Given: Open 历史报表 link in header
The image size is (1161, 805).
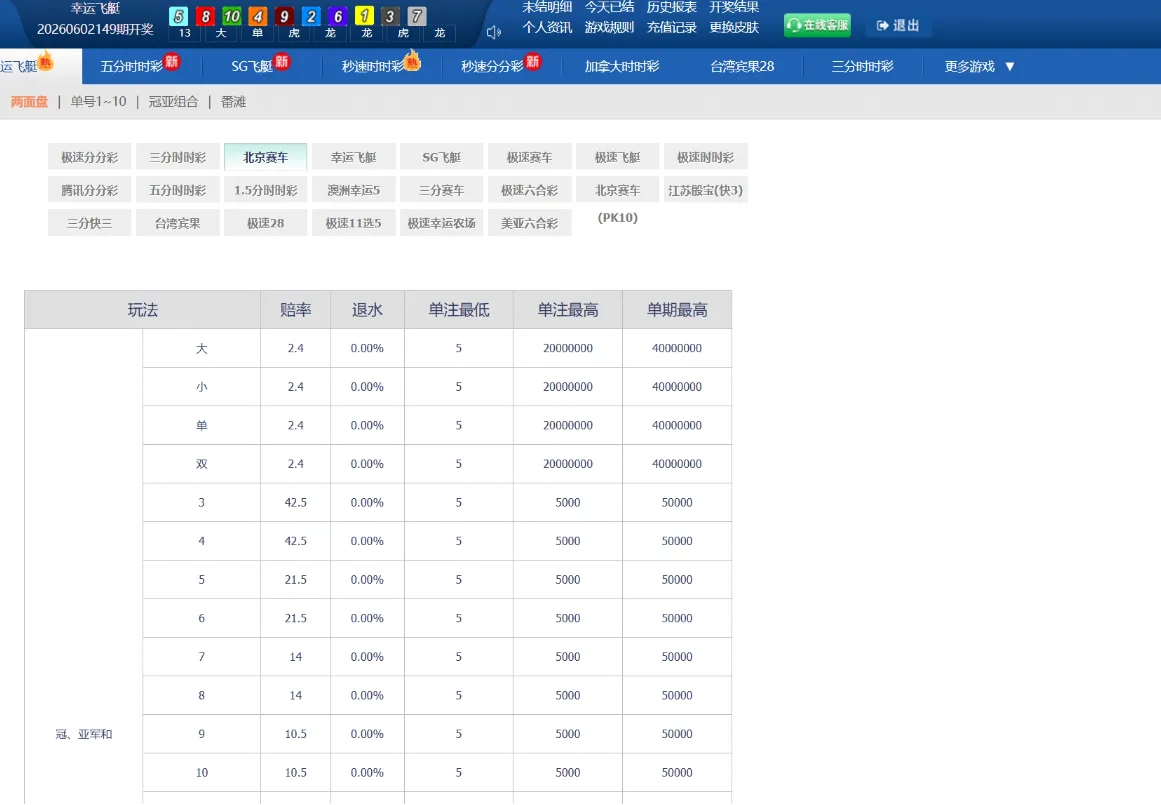Looking at the screenshot, I should pyautogui.click(x=672, y=7).
